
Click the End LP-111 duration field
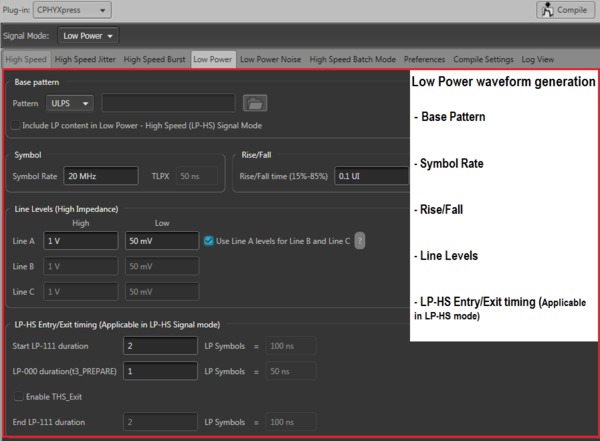[160, 422]
